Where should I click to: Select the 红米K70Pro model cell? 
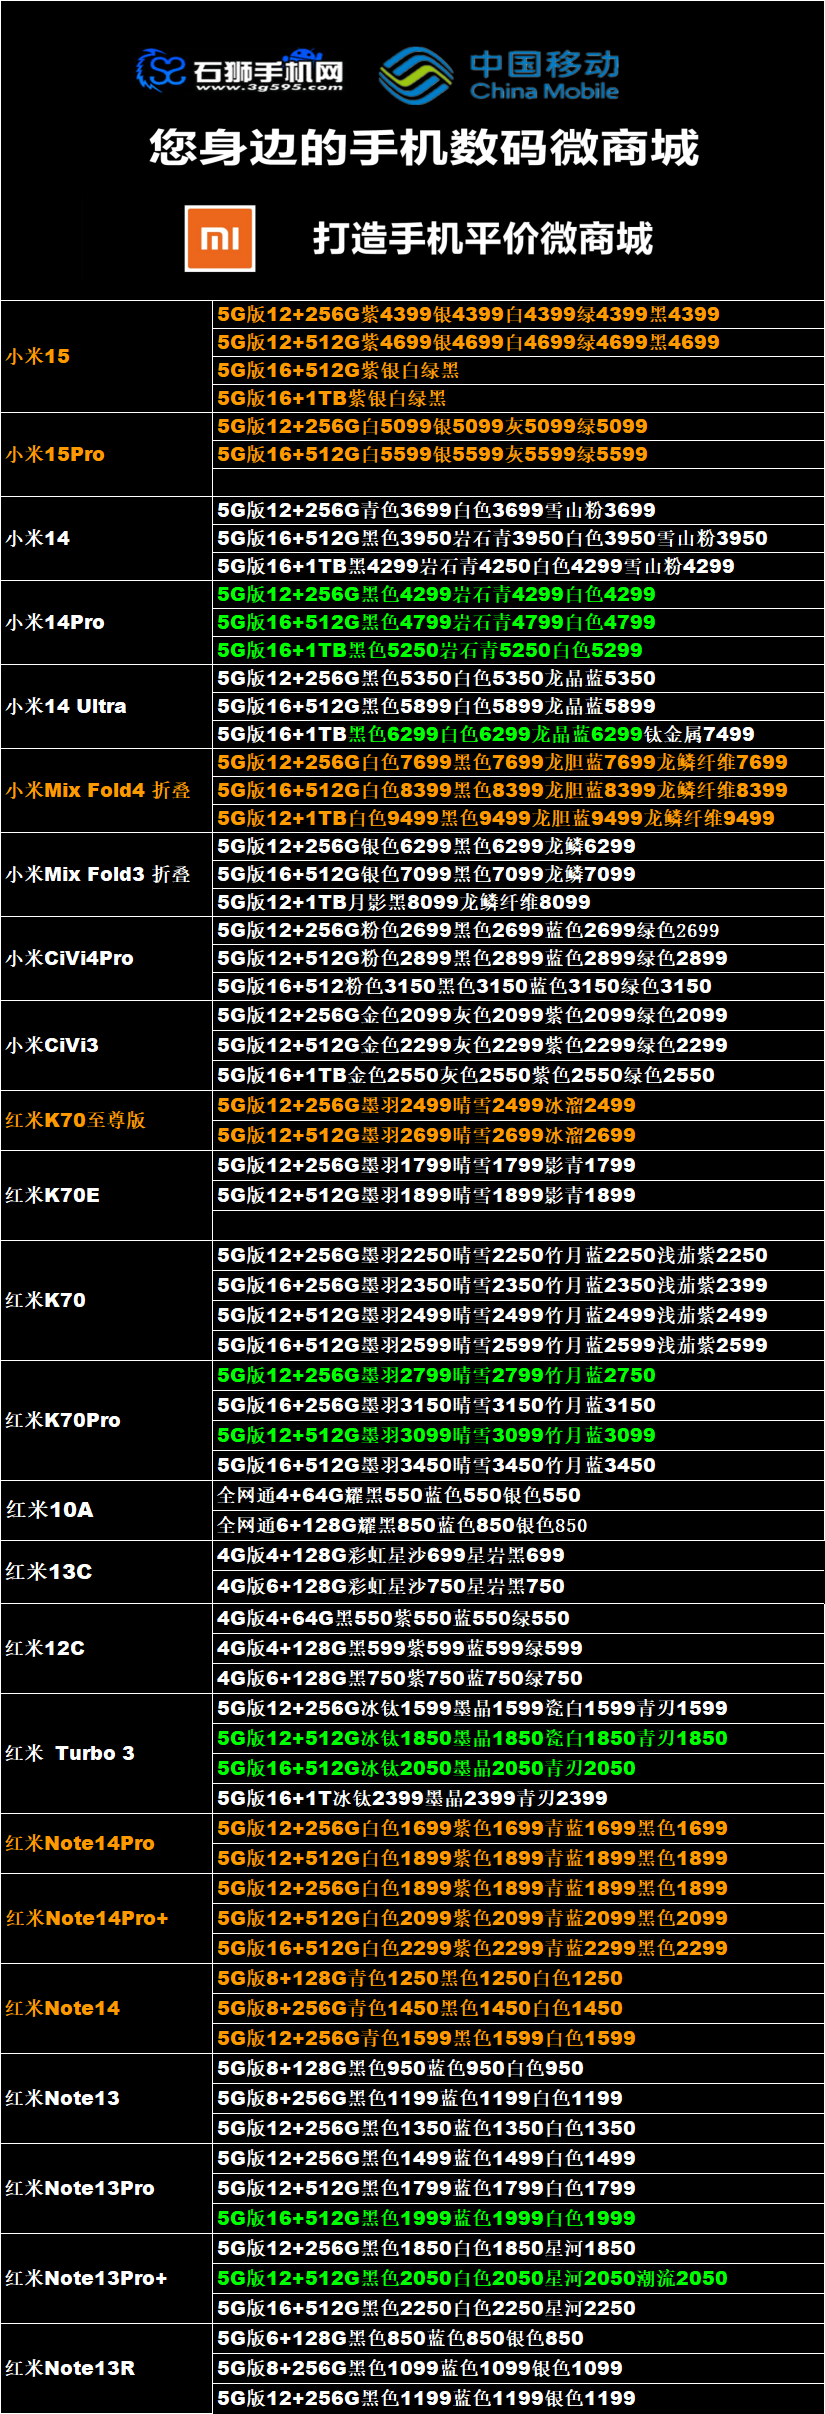tap(107, 1420)
